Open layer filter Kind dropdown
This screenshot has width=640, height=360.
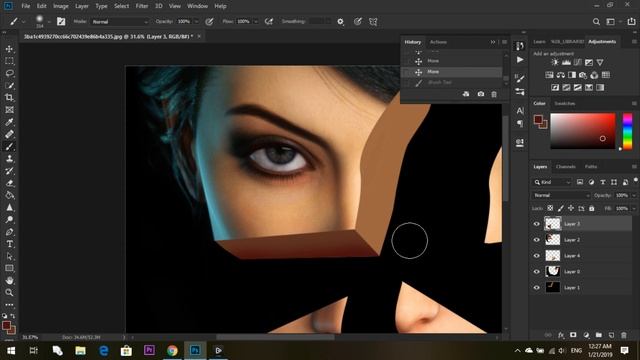click(552, 182)
